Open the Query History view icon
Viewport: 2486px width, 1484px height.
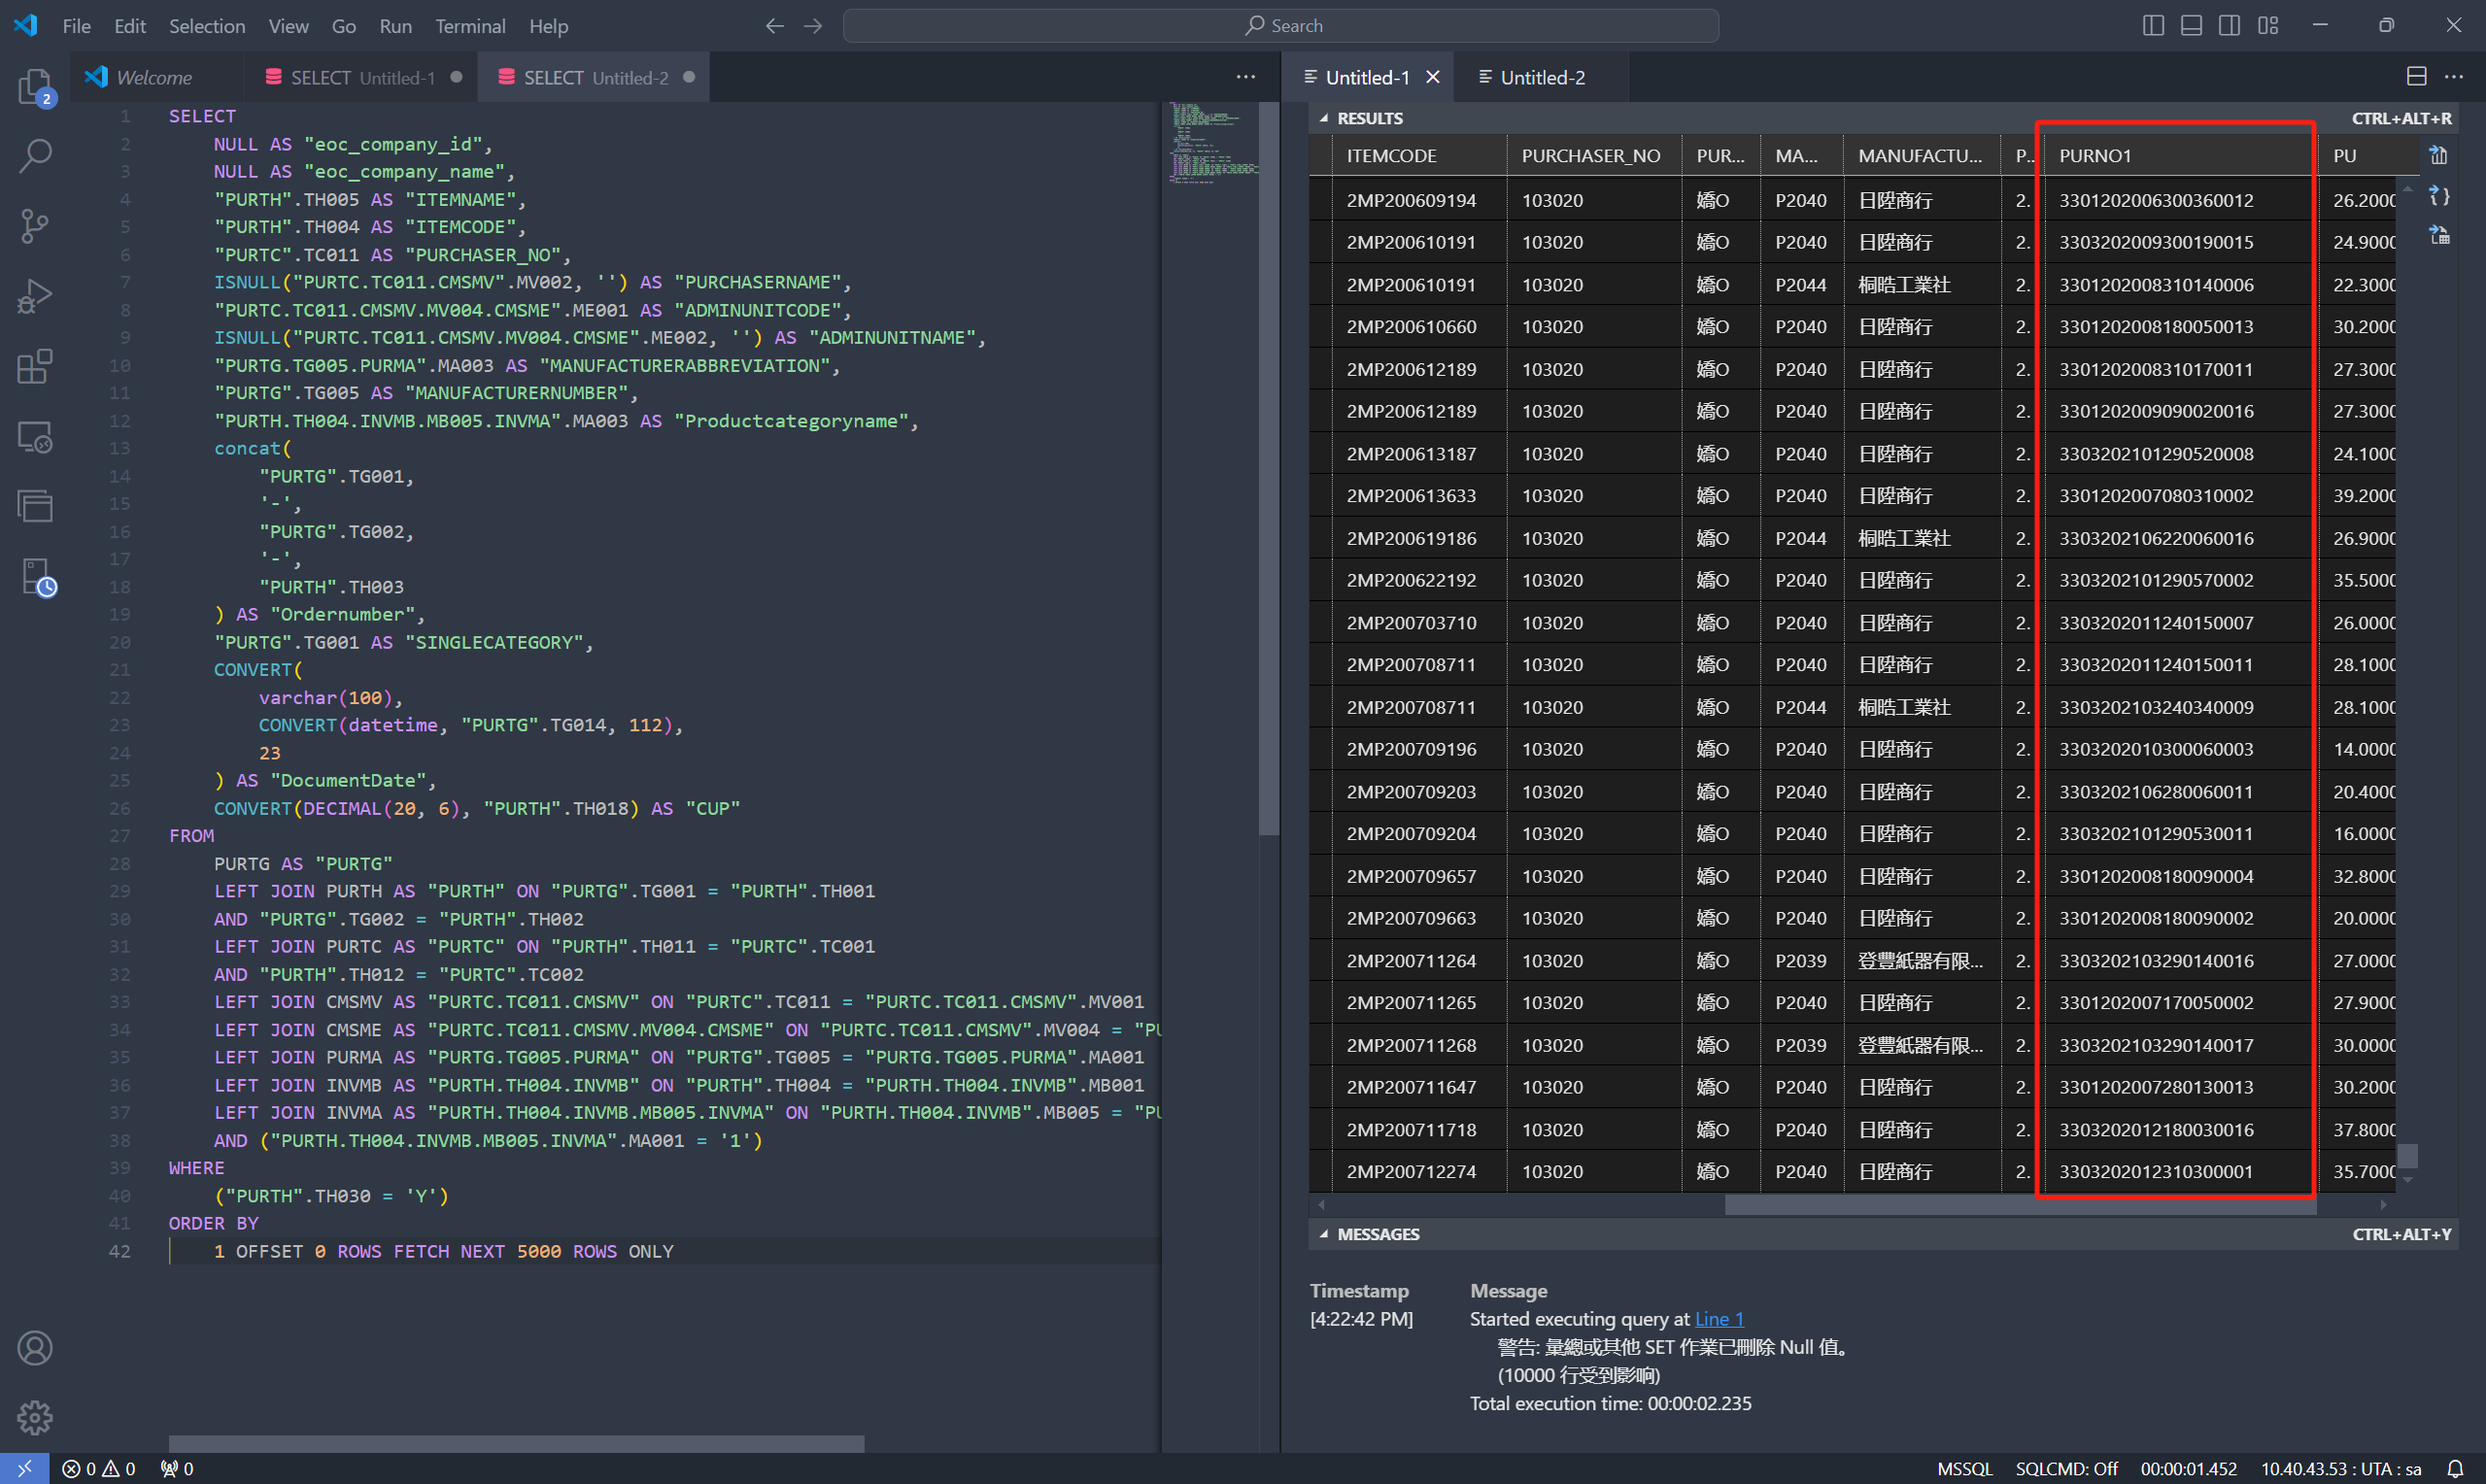click(x=37, y=577)
